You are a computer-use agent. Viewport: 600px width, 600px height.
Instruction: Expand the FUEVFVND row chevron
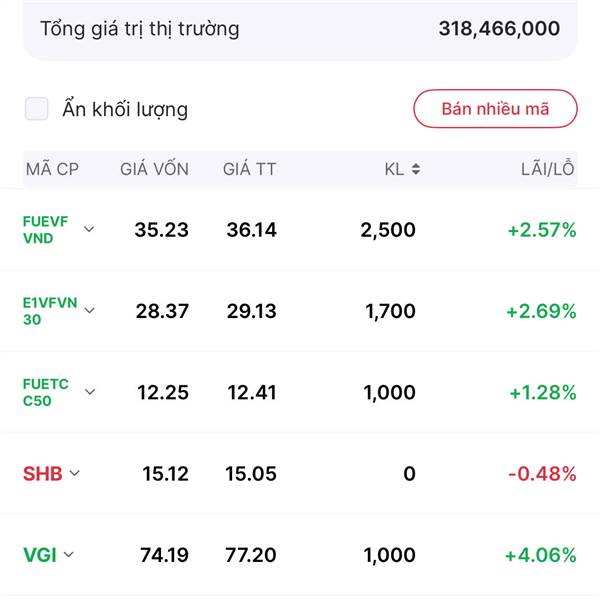(89, 229)
